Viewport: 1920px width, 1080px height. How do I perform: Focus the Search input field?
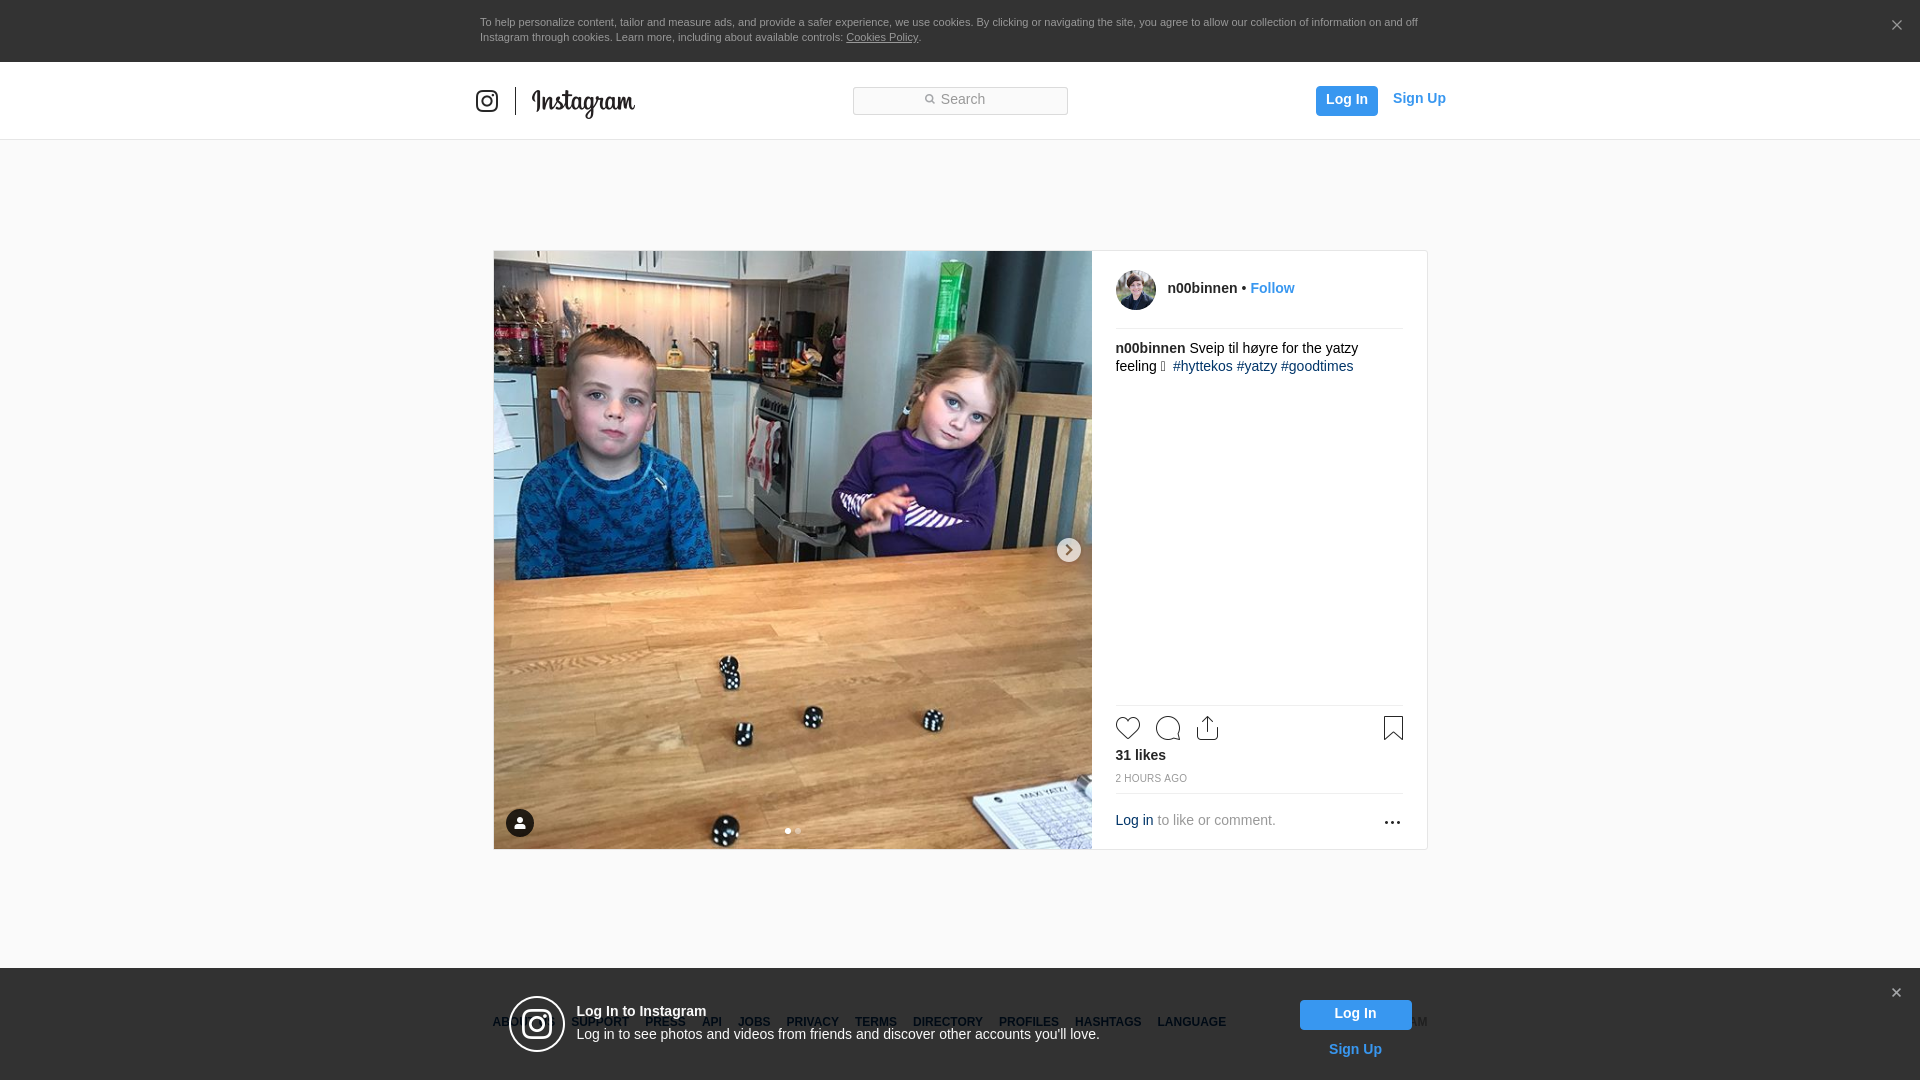960,100
